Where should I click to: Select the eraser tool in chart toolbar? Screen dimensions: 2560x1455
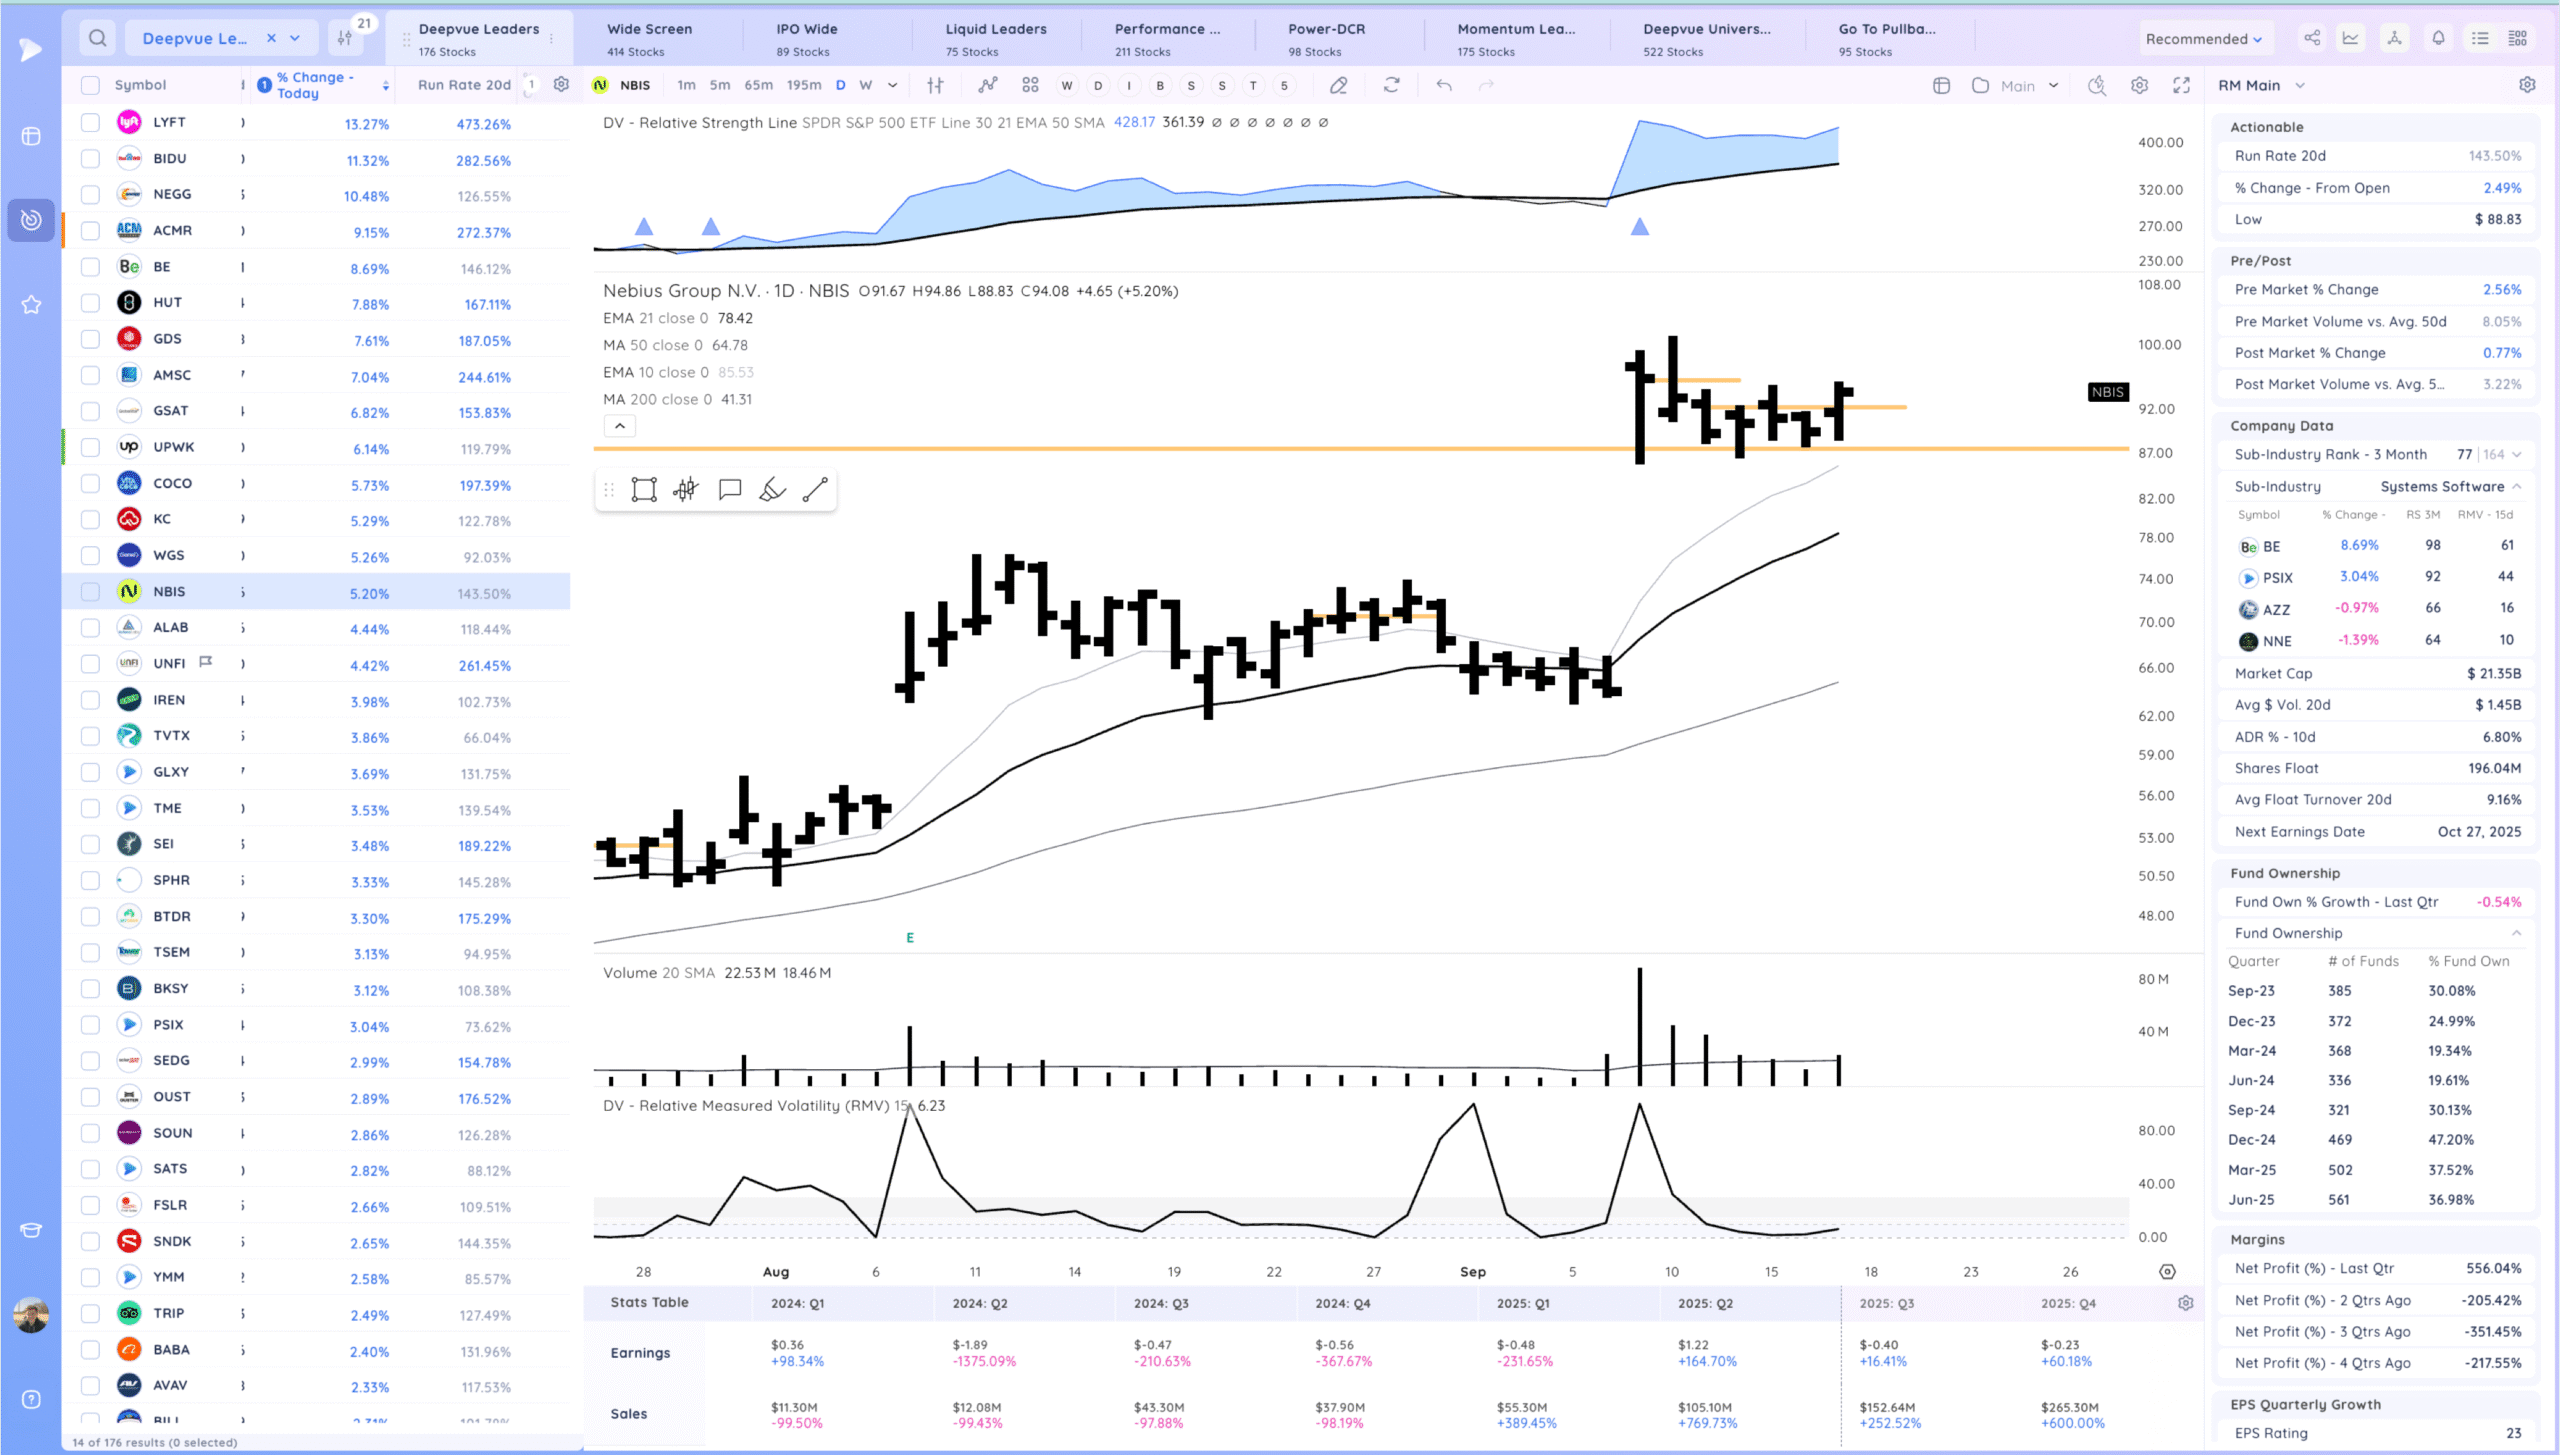click(x=1338, y=85)
